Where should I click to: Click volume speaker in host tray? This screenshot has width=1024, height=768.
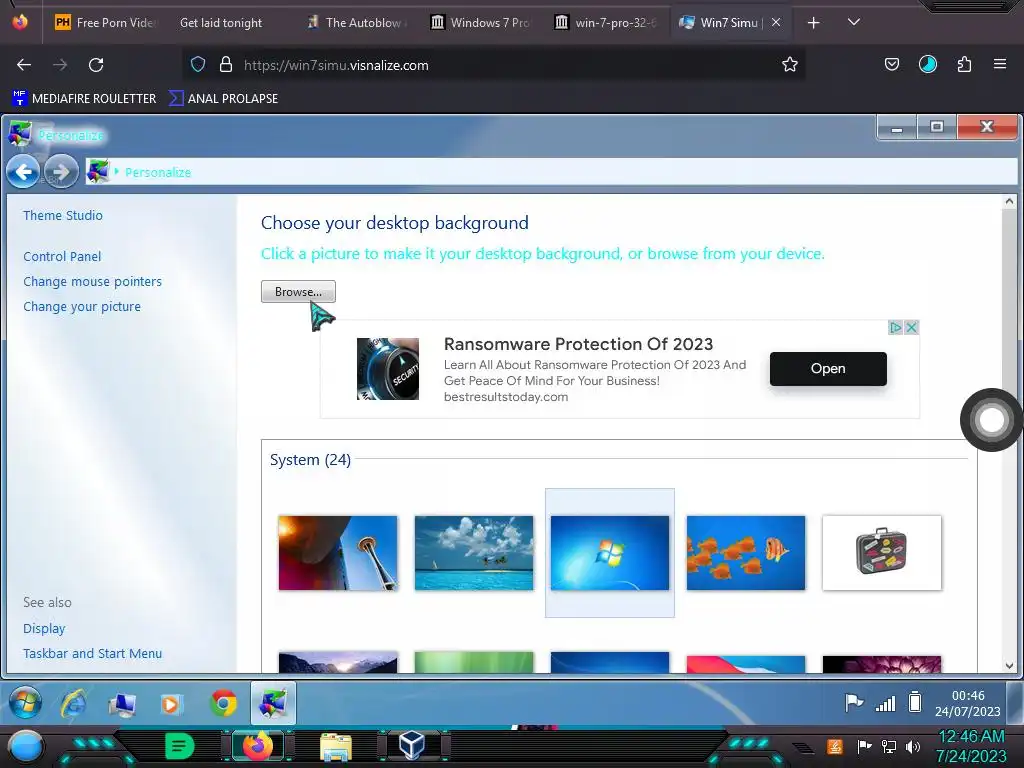point(913,746)
